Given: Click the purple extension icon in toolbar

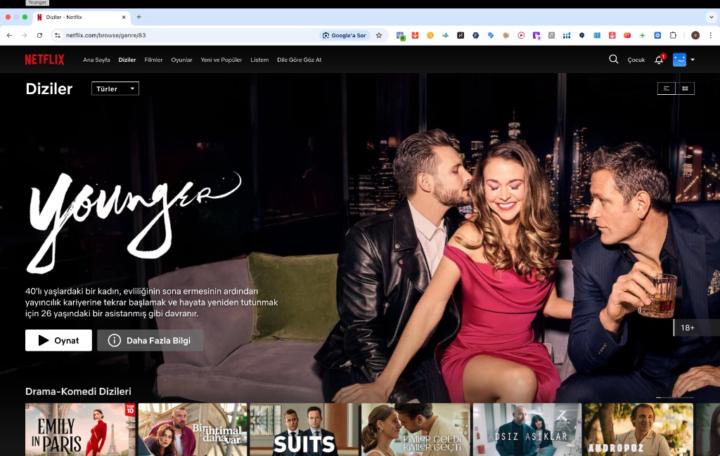Looking at the screenshot, I should point(536,35).
